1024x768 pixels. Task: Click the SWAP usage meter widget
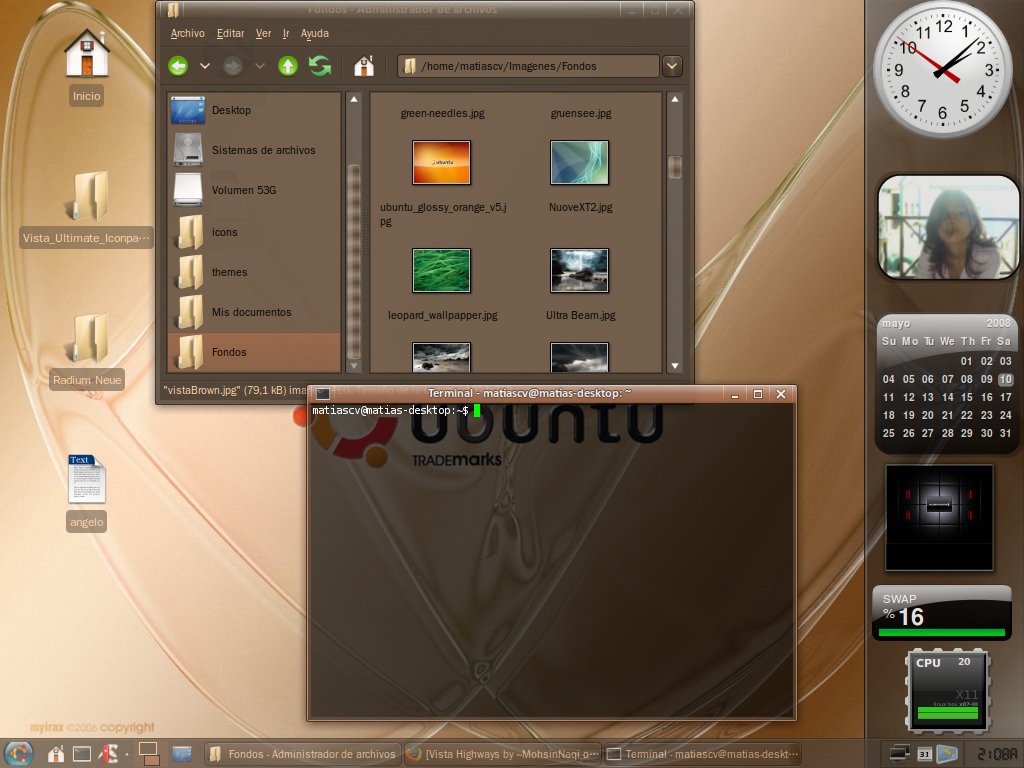pyautogui.click(x=942, y=613)
